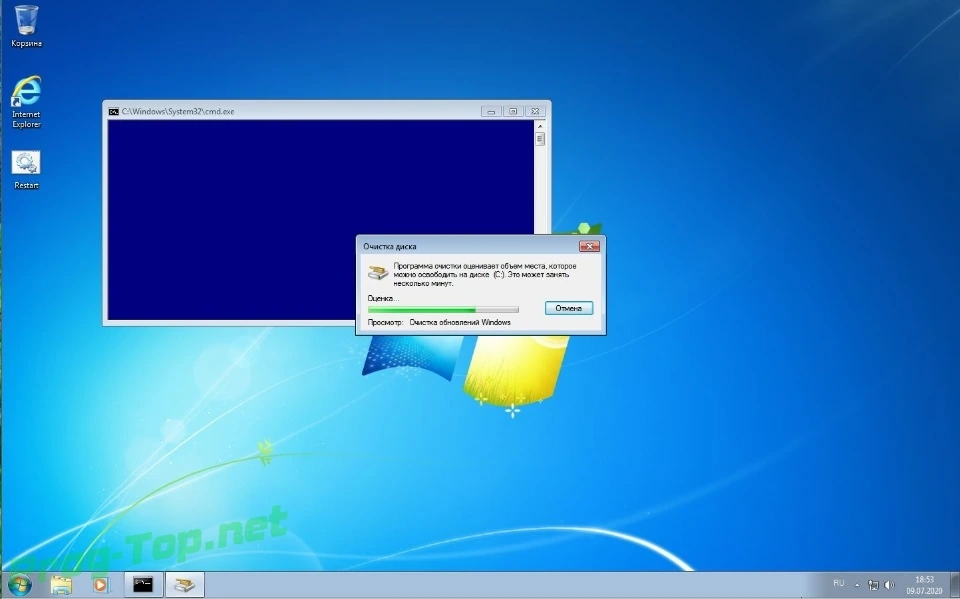Image resolution: width=960 pixels, height=599 pixels.
Task: Click the Show desktop strip at taskbar end
Action: tap(954, 585)
